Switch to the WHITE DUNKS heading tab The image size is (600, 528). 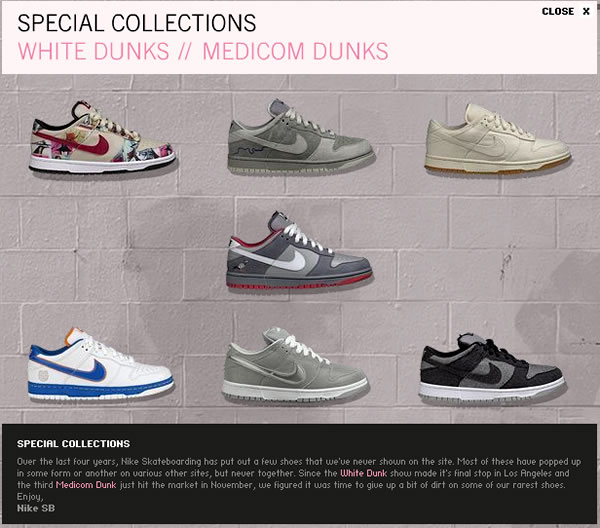pyautogui.click(x=93, y=51)
